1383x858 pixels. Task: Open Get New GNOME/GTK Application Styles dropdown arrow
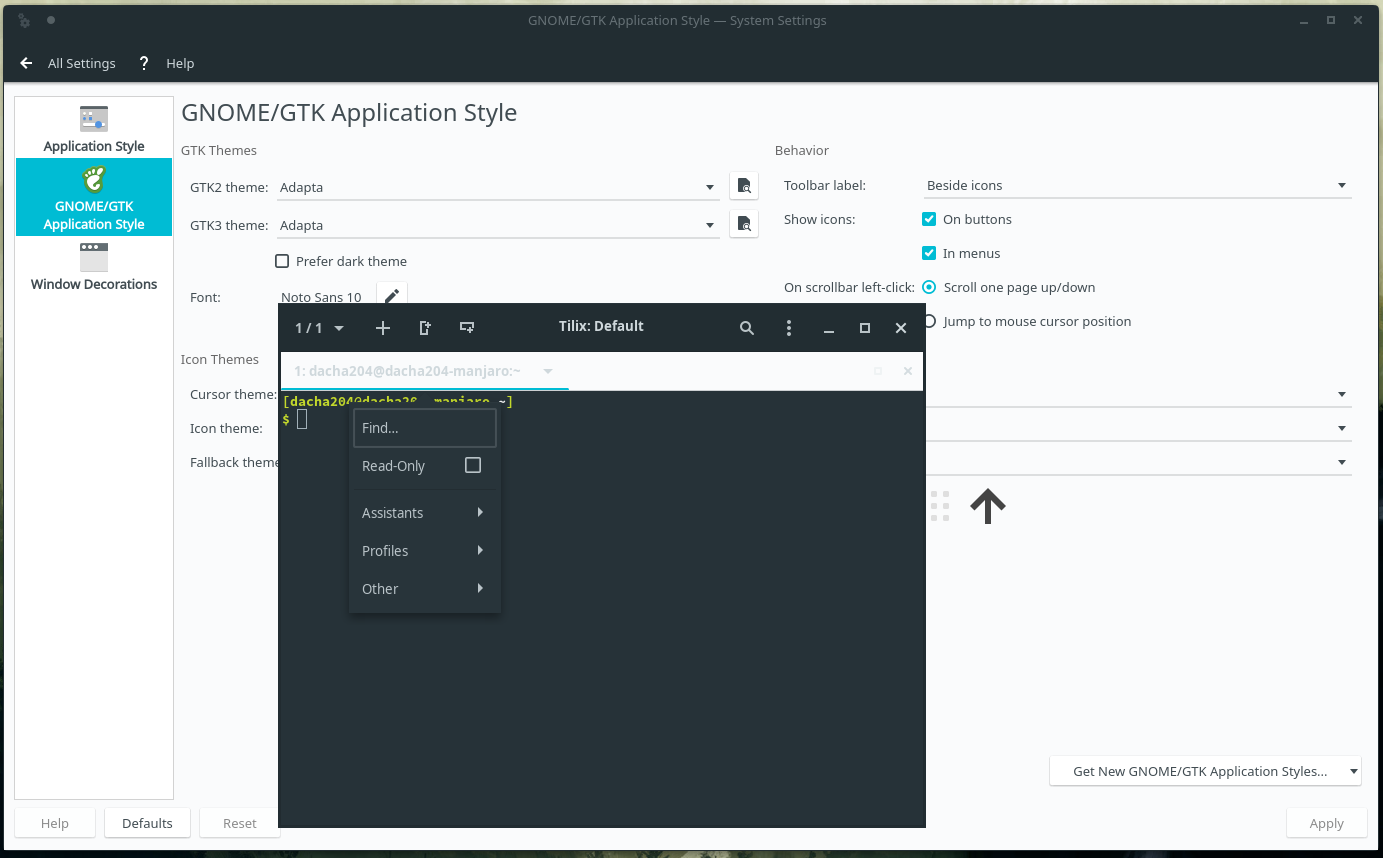1353,771
